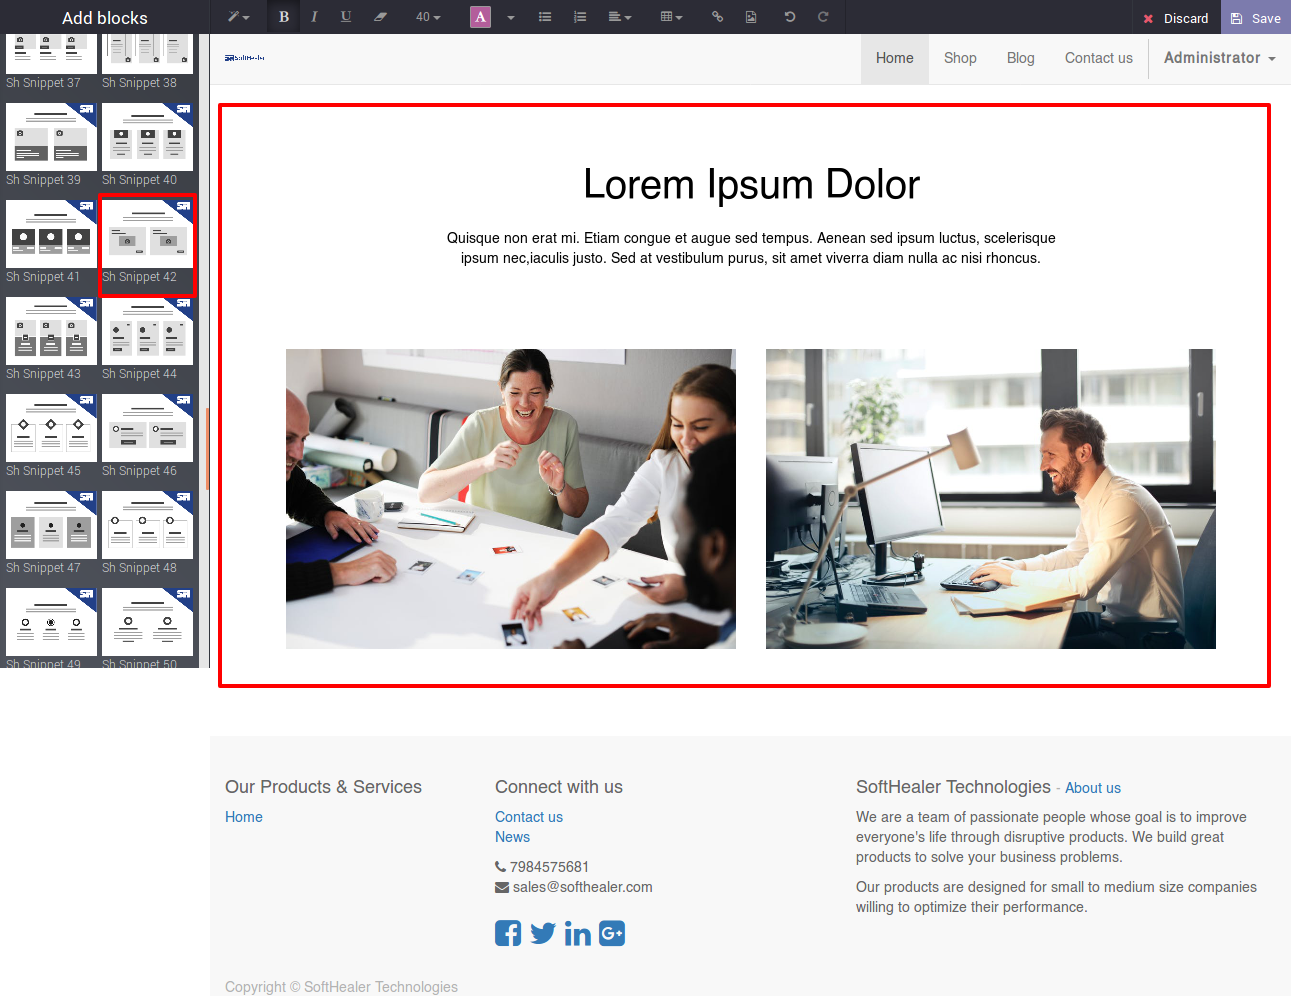
Task: Insert an unordered bullet list
Action: click(x=545, y=17)
